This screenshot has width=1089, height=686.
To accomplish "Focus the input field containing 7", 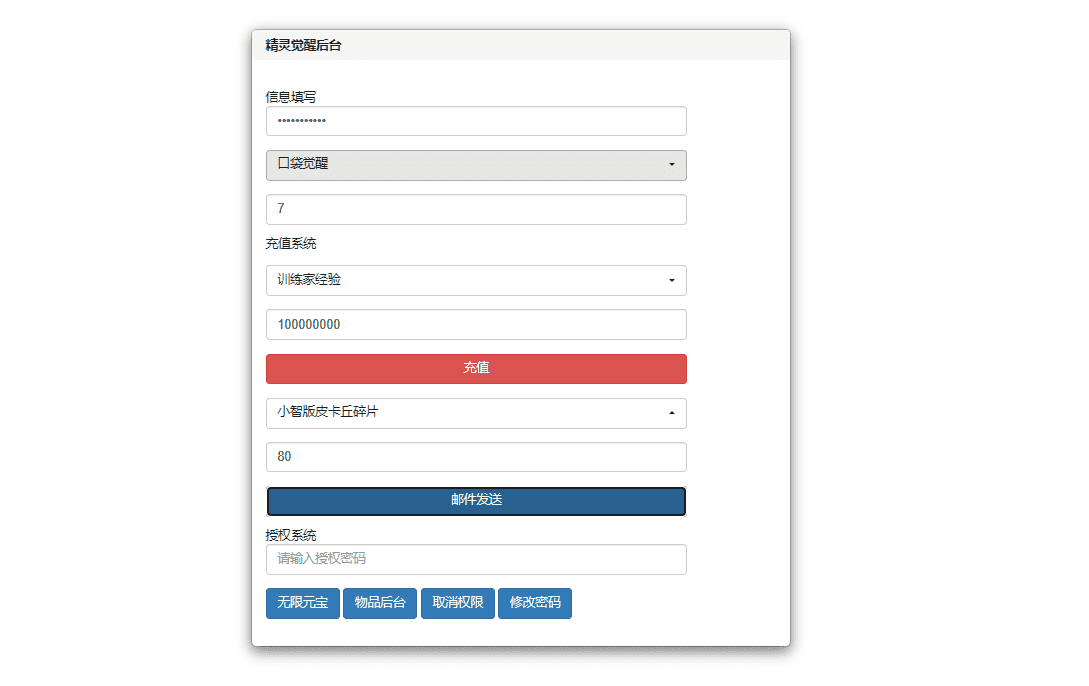I will pyautogui.click(x=476, y=209).
